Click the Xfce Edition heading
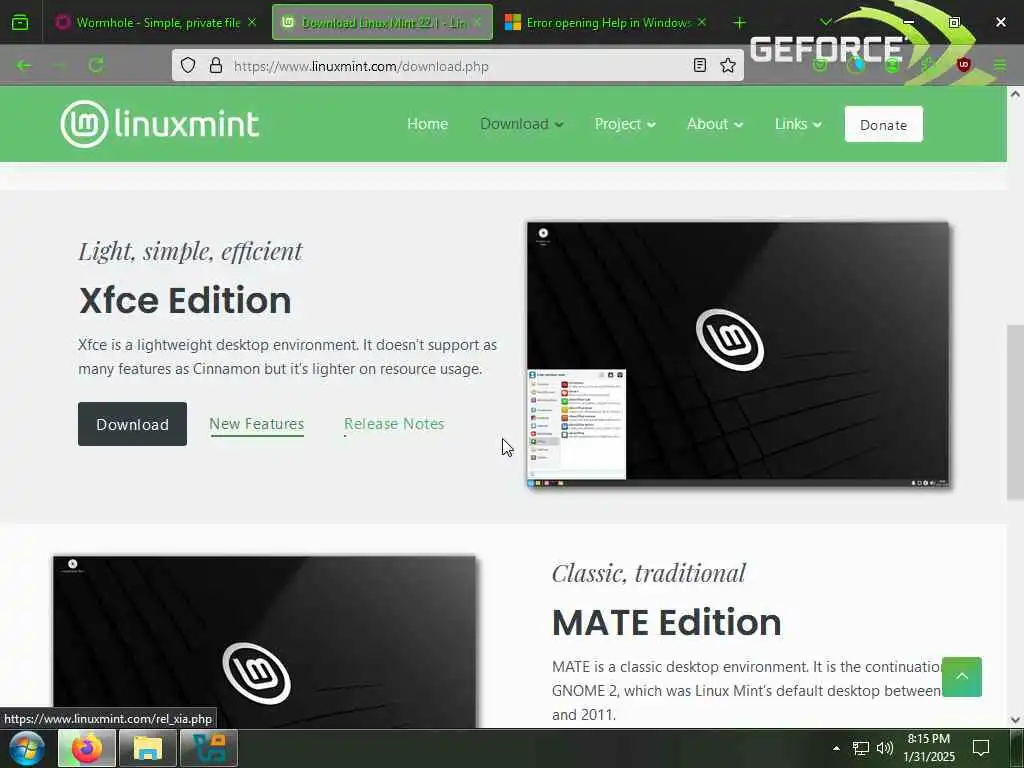1024x768 pixels. pyautogui.click(x=185, y=300)
